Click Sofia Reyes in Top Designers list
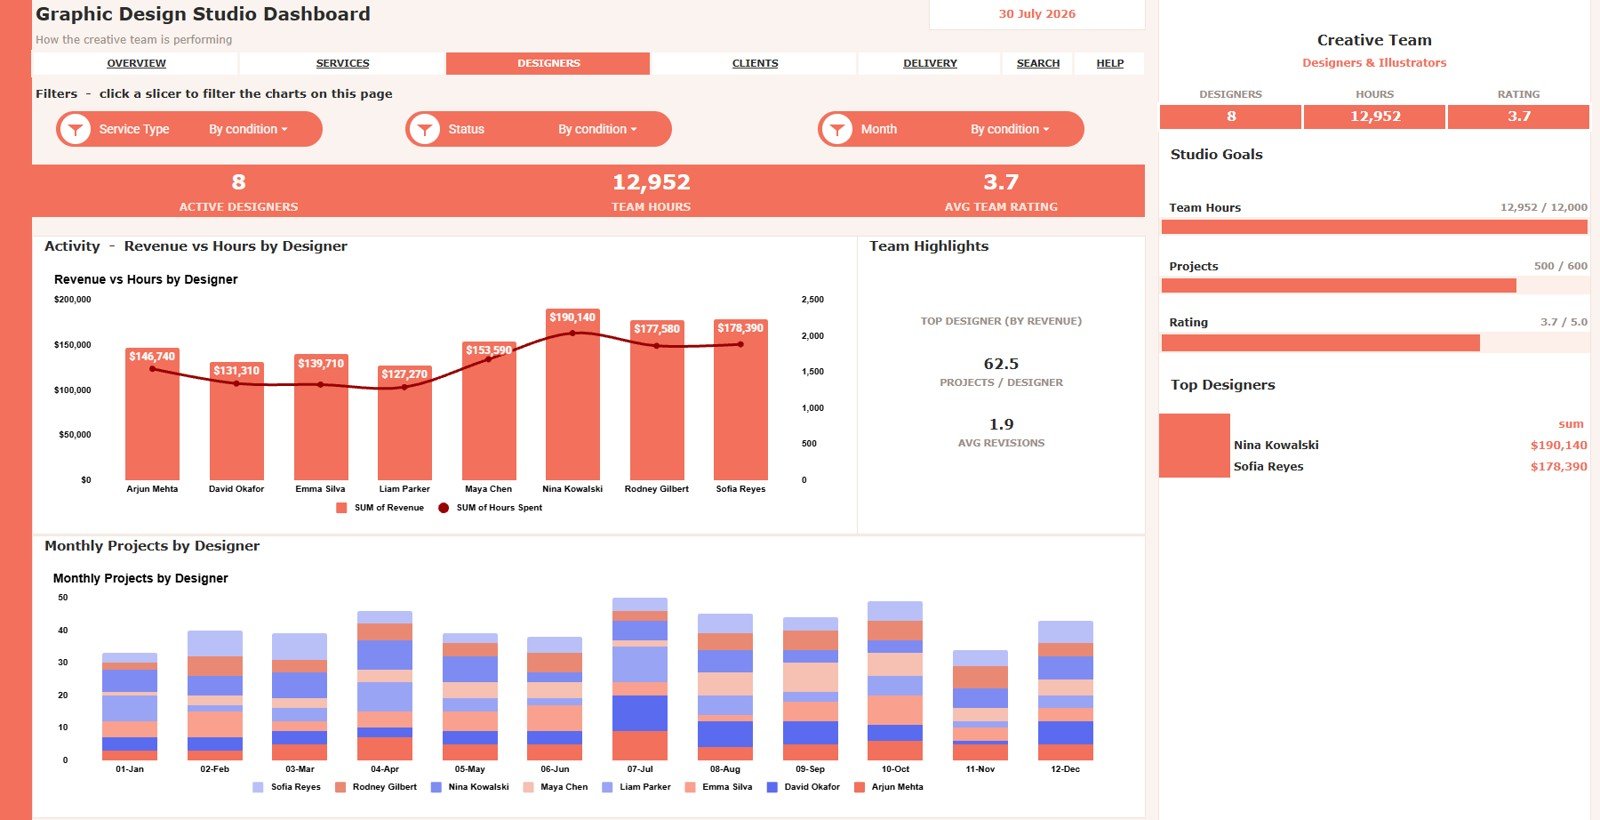Screen dimensions: 1600x820 pos(1268,466)
